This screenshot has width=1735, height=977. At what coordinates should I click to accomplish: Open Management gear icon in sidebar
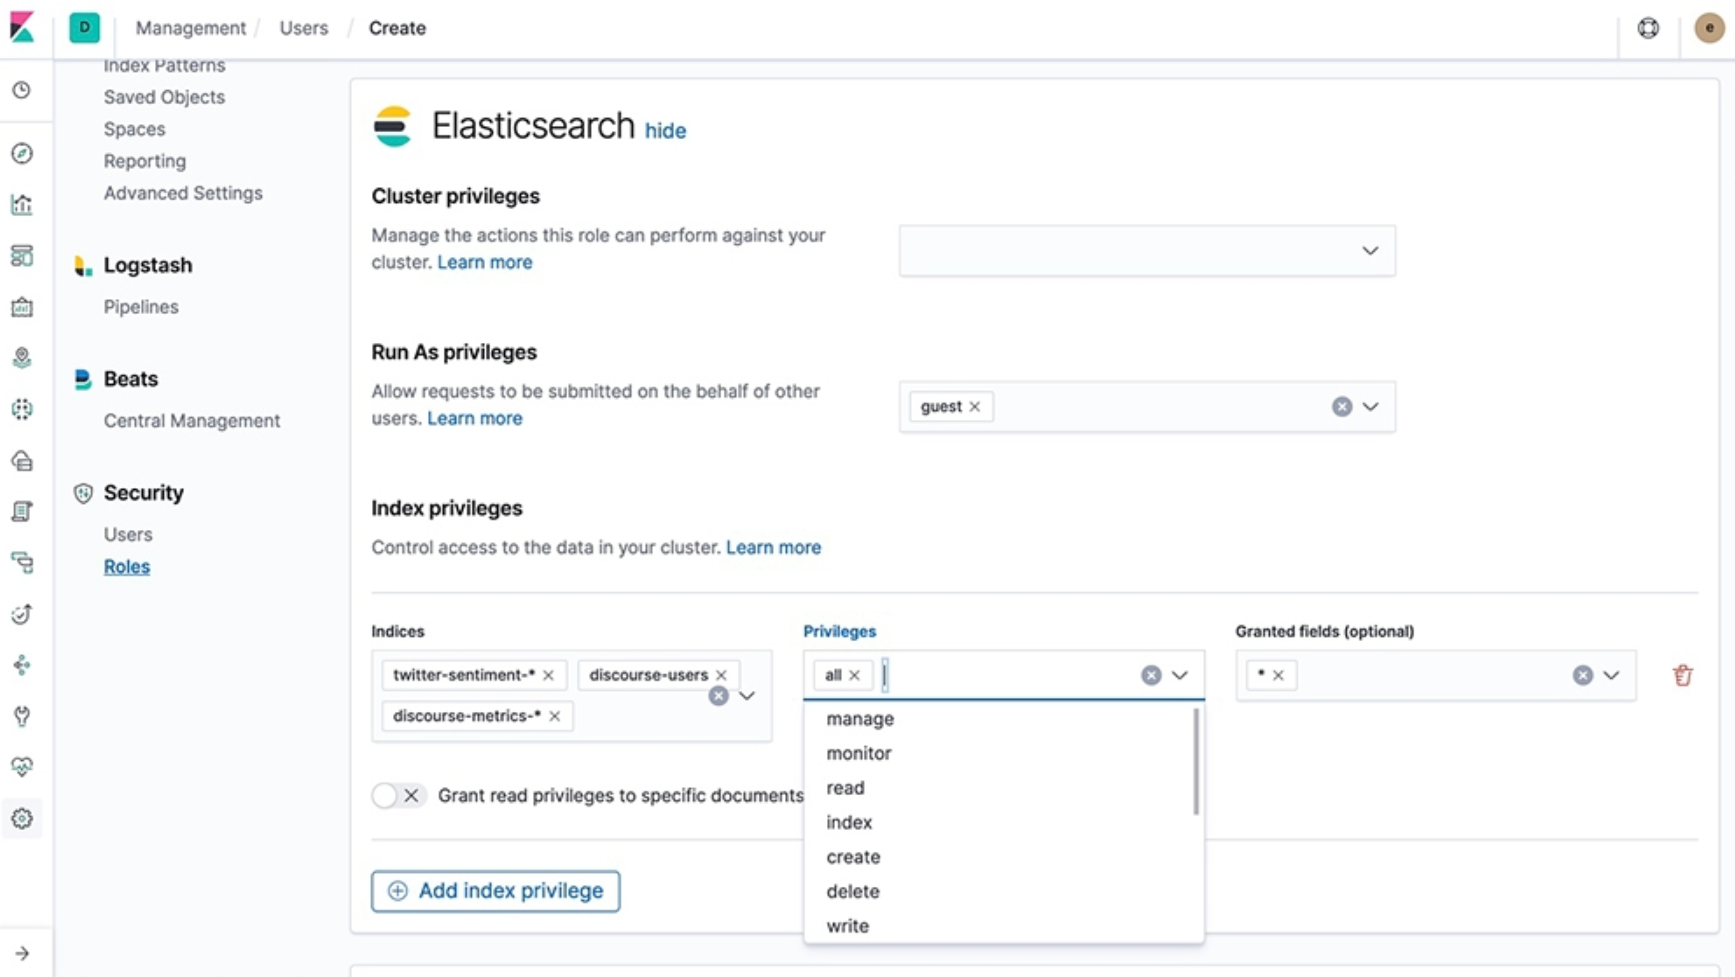pyautogui.click(x=22, y=818)
